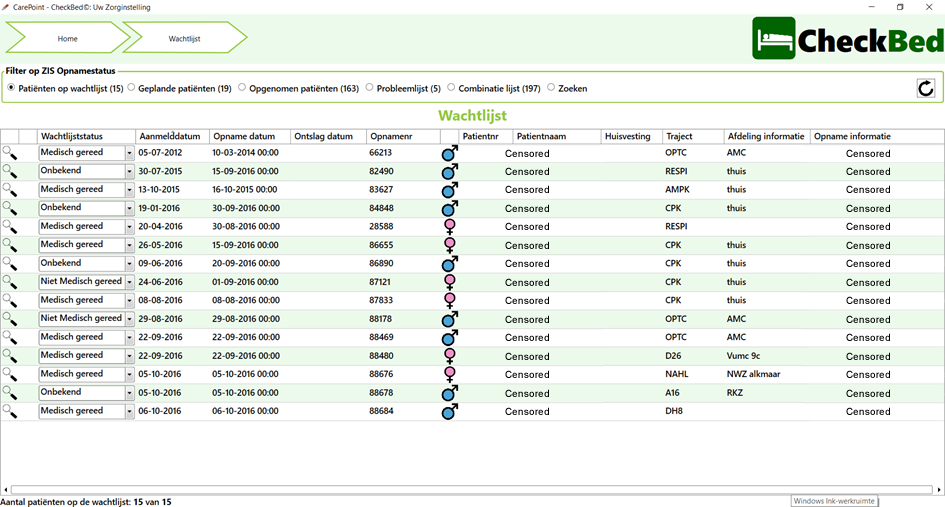The image size is (945, 507).
Task: Open magnifier details for admission 66213
Action: pos(10,153)
